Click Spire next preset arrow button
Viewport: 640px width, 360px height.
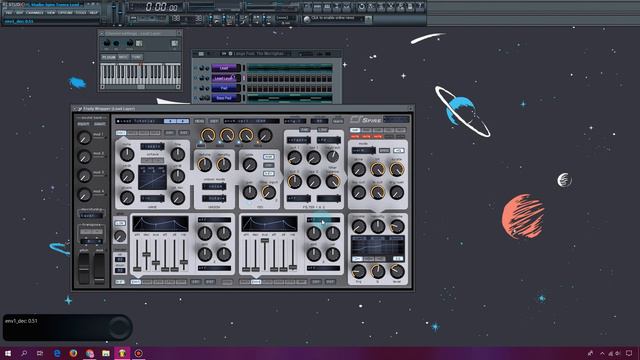pyautogui.click(x=183, y=121)
